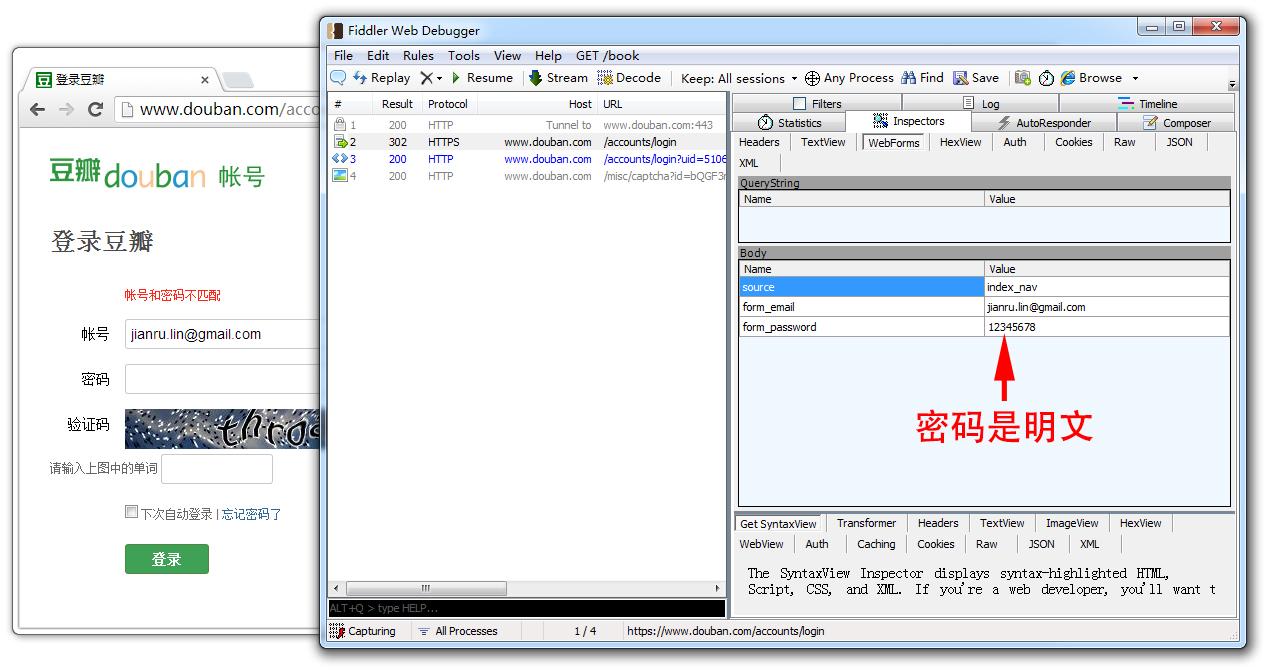Click the 密码 password field
Screen dimensions: 1267x671
coord(223,379)
